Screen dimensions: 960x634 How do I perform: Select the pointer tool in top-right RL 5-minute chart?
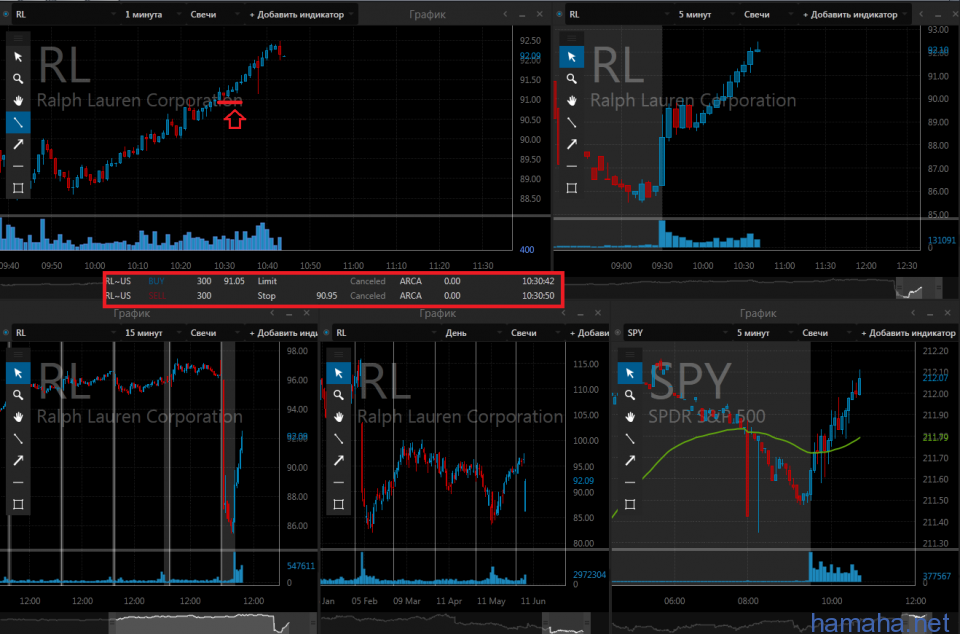[x=571, y=57]
